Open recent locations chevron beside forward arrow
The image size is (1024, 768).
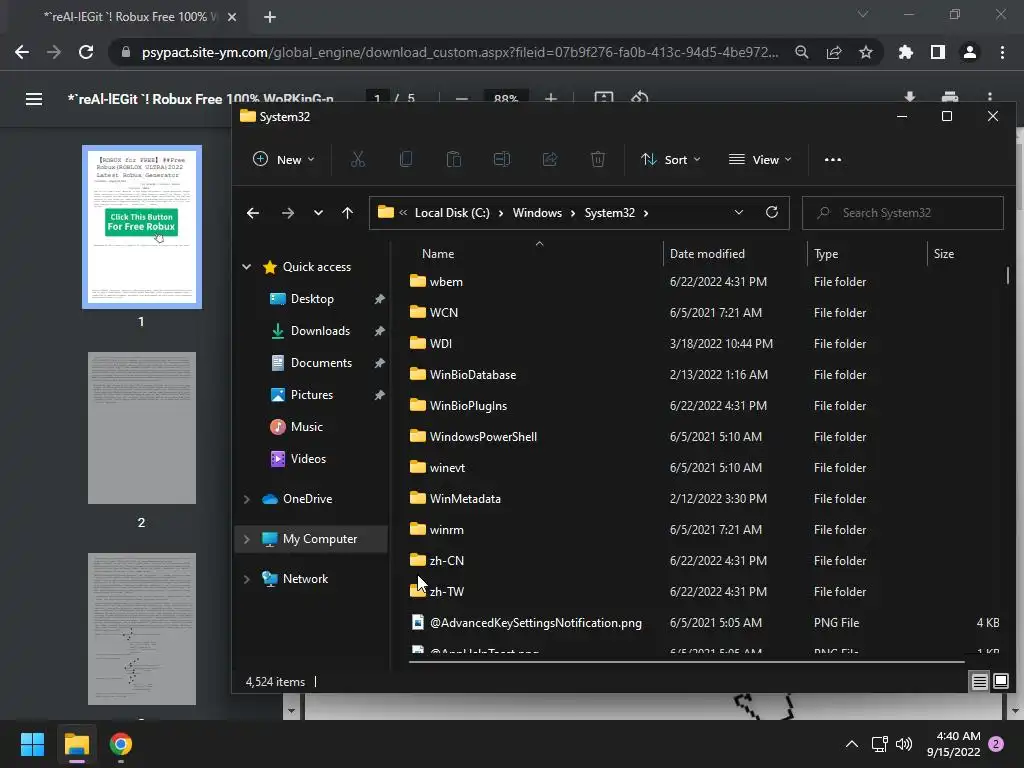[318, 213]
